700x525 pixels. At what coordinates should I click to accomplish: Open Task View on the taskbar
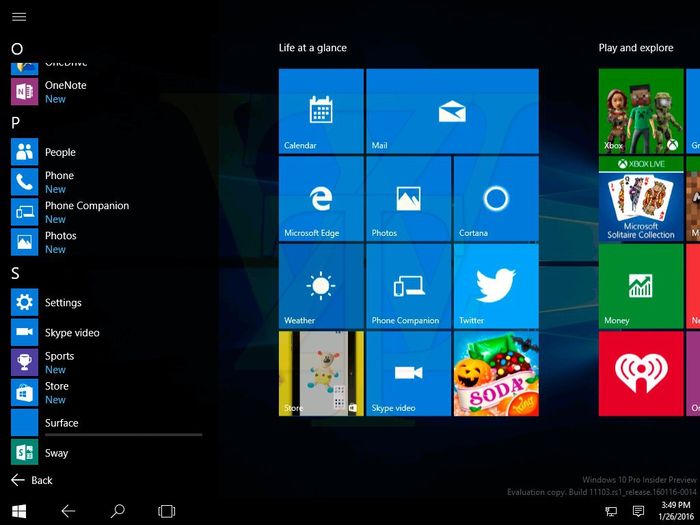point(166,511)
